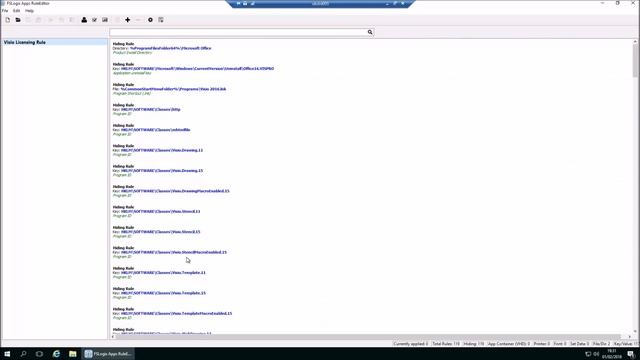Select the Visio.StencilMacroEnabled.15 key rule
The width and height of the screenshot is (640, 360).
coord(169,252)
